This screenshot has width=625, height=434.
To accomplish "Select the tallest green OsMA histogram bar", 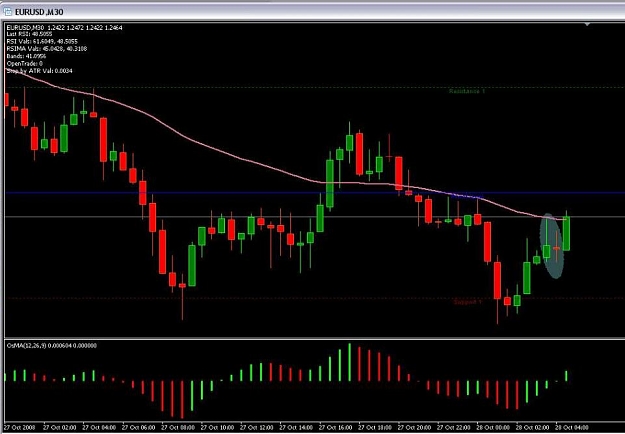I will point(350,362).
